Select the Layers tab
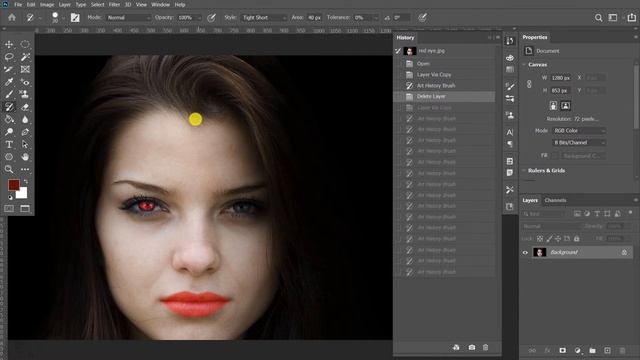The image size is (640, 360). [x=530, y=200]
